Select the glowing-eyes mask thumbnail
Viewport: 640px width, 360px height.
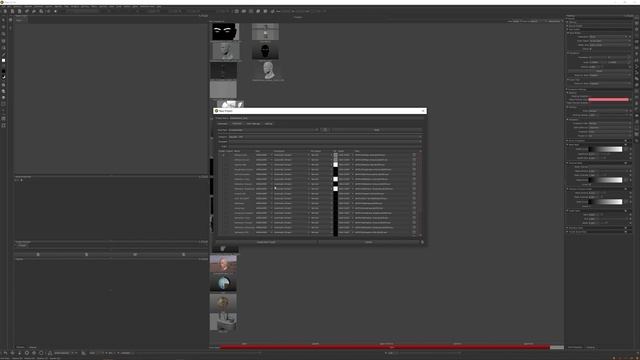click(225, 31)
